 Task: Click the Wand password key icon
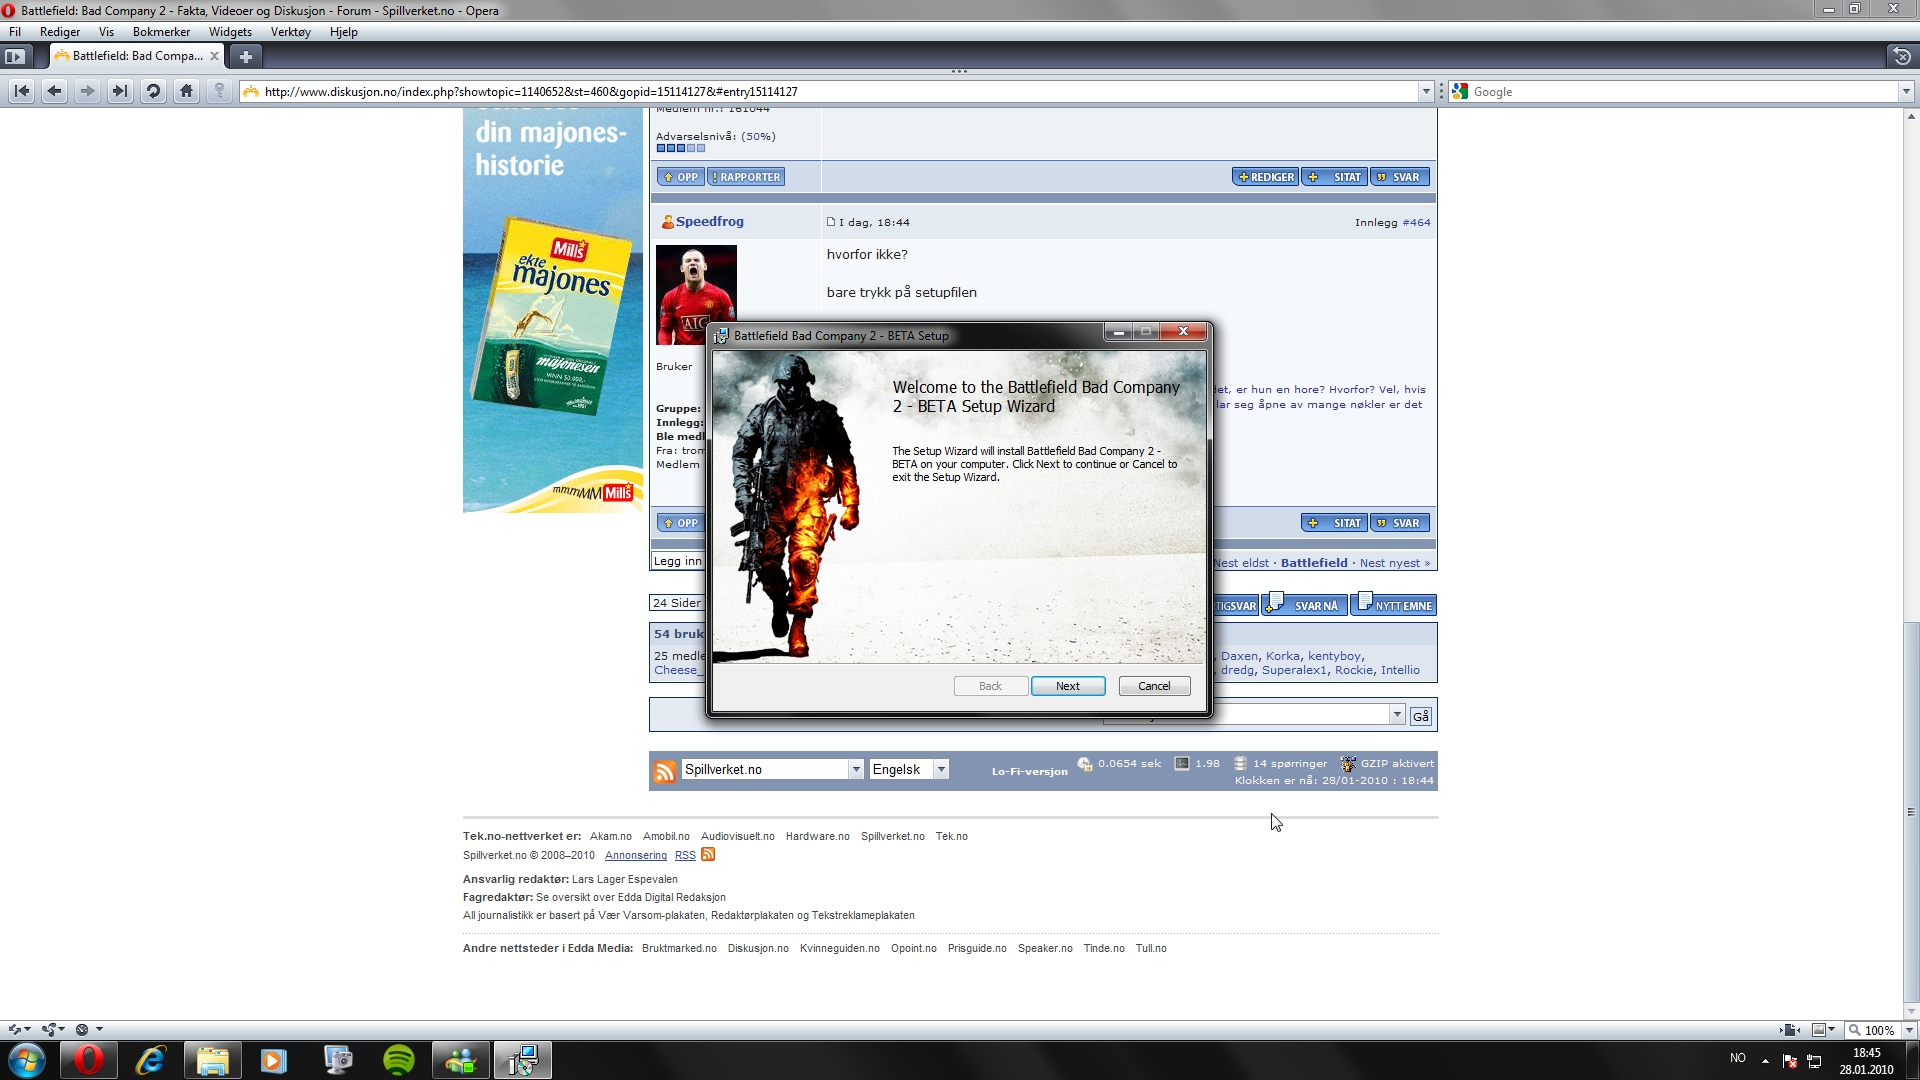(219, 91)
